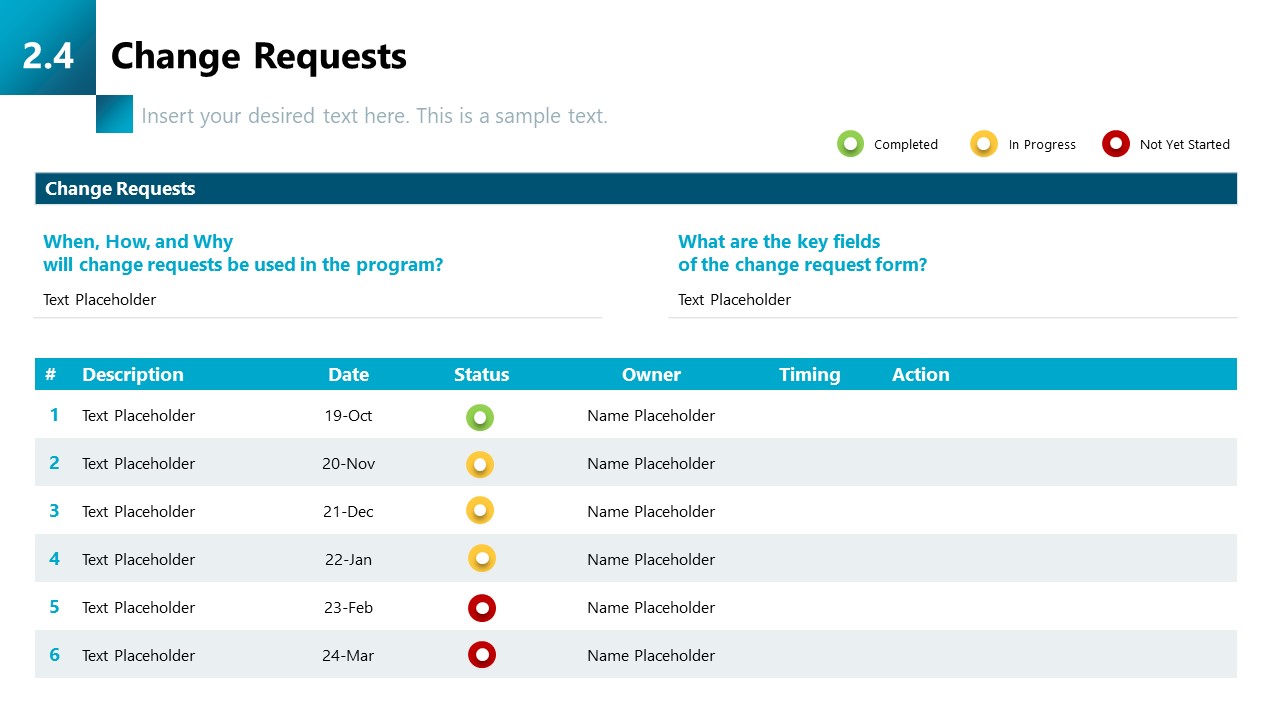Click the green Completed legend icon

[850, 144]
